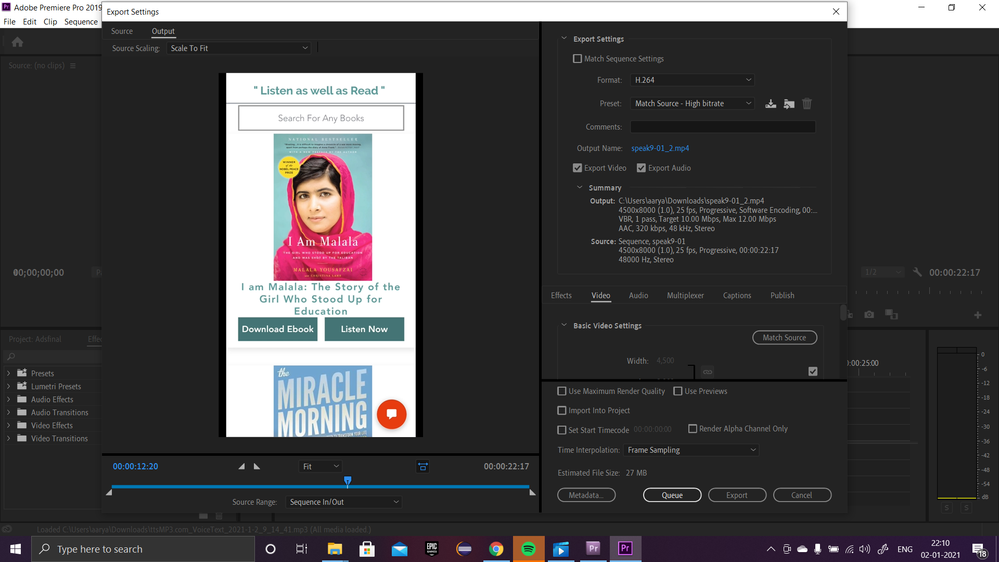
Task: Expand the Video Transitions folder
Action: [8, 439]
